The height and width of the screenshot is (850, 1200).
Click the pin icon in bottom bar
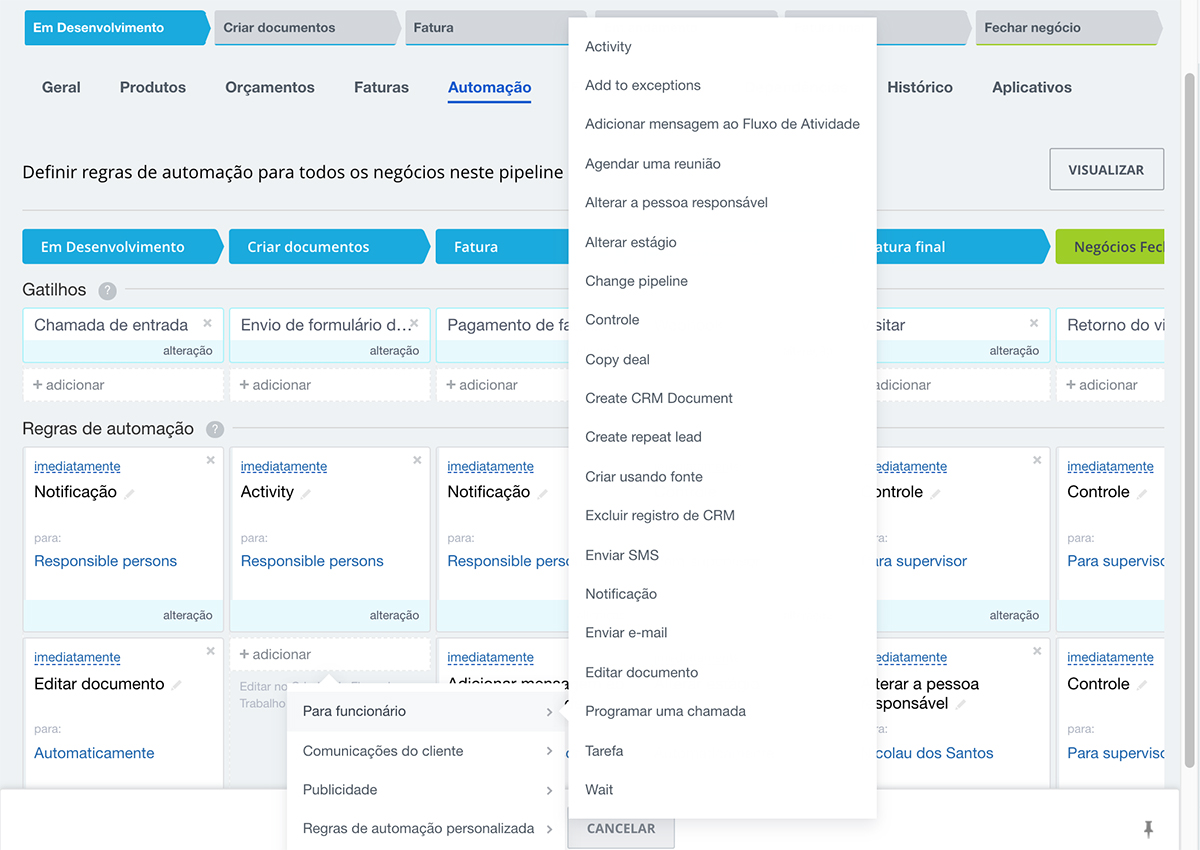tap(1148, 828)
